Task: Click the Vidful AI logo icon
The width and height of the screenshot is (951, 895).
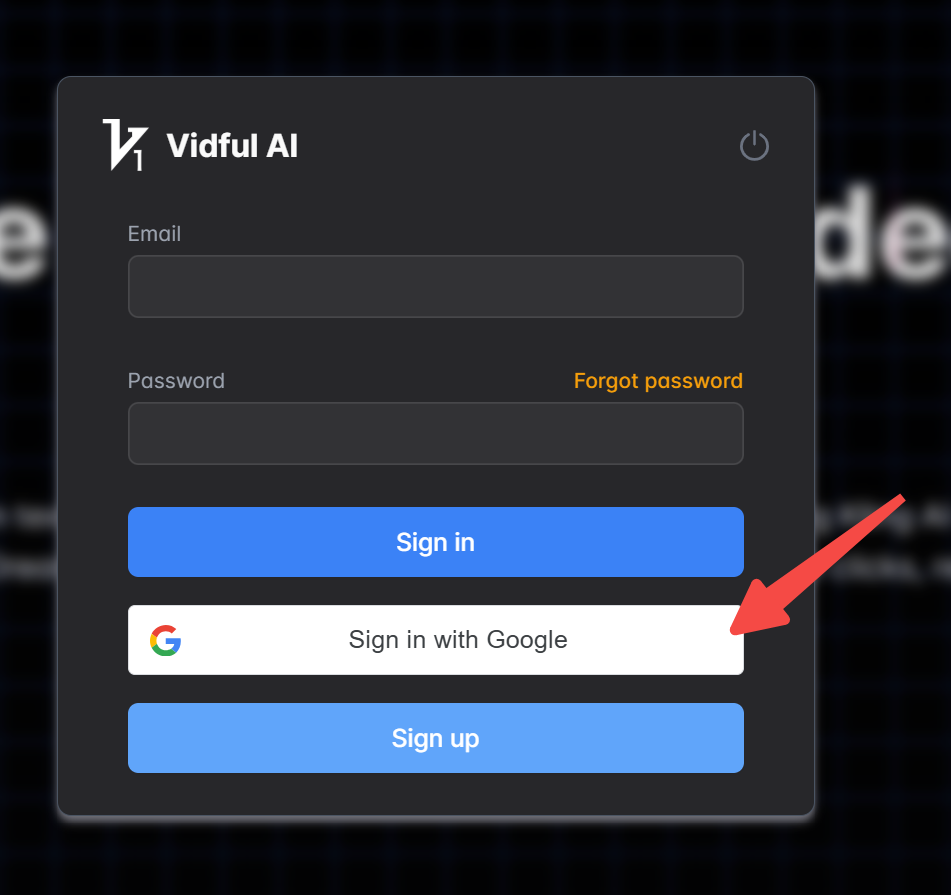Action: pos(125,145)
